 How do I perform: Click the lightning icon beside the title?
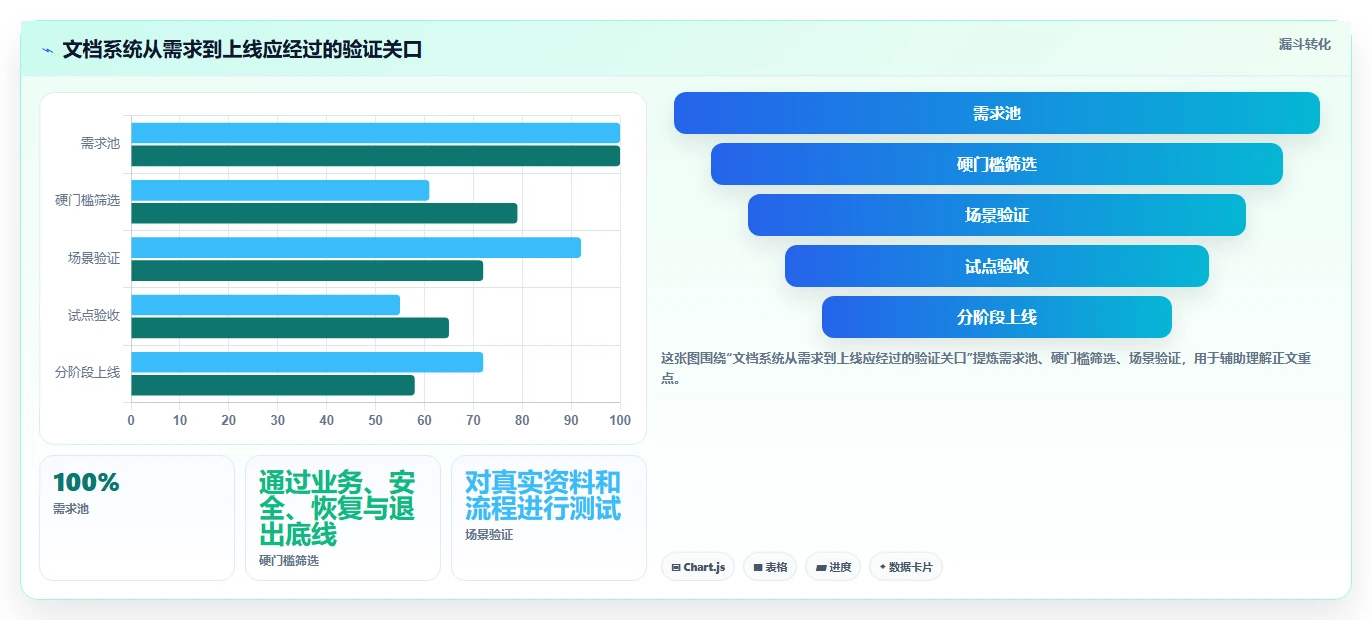tap(47, 50)
